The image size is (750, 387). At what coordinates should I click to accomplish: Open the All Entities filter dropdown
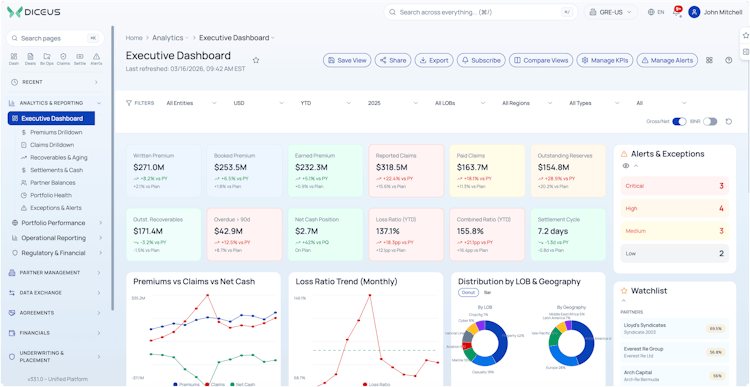191,103
